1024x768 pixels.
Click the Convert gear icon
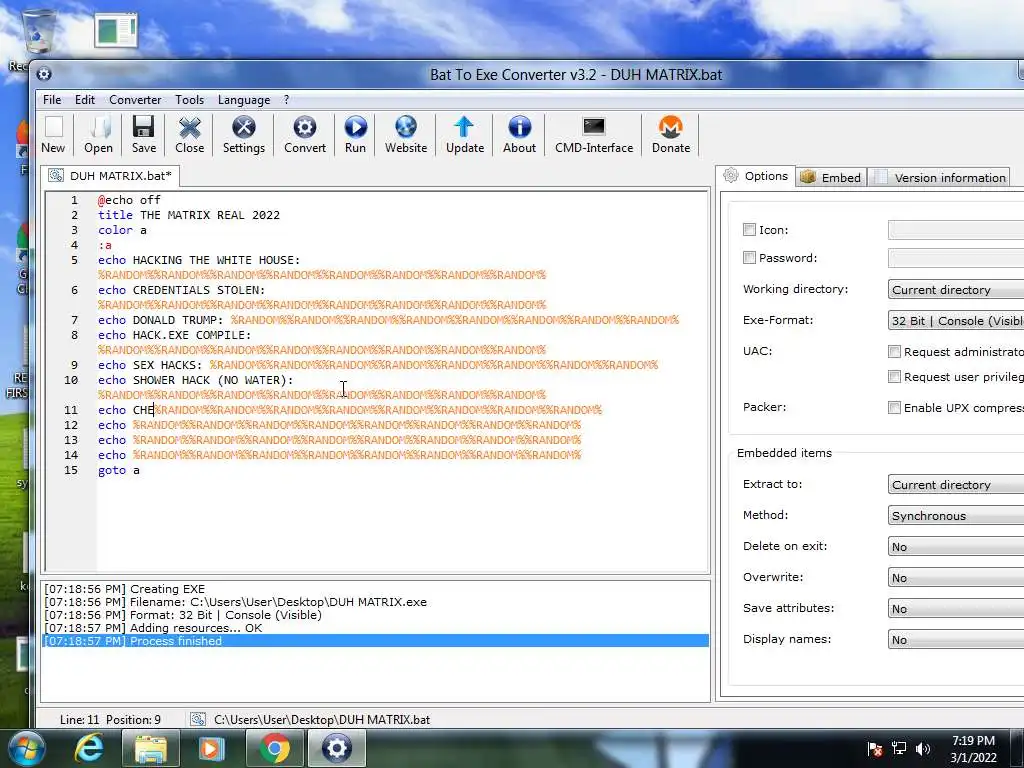[304, 135]
